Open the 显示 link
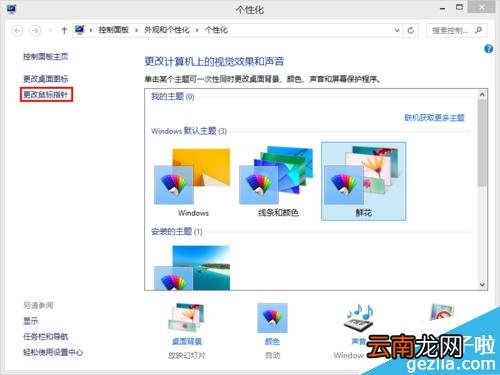 pos(31,321)
